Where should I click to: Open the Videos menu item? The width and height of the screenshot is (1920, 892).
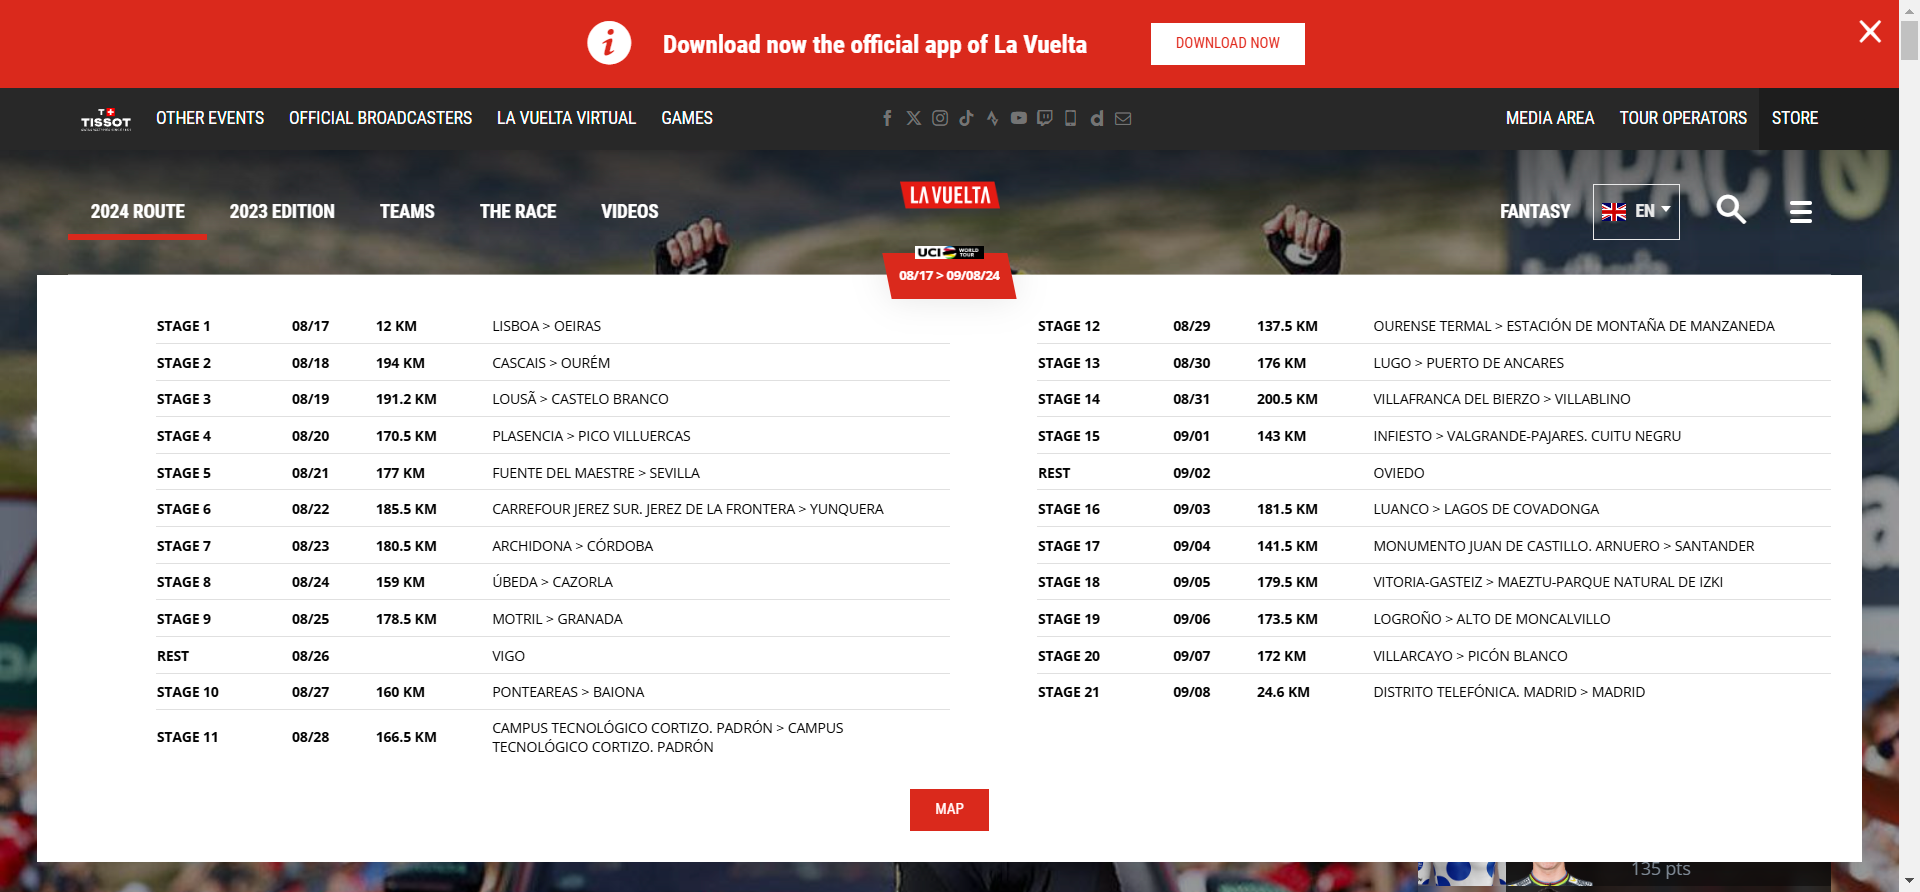(629, 211)
